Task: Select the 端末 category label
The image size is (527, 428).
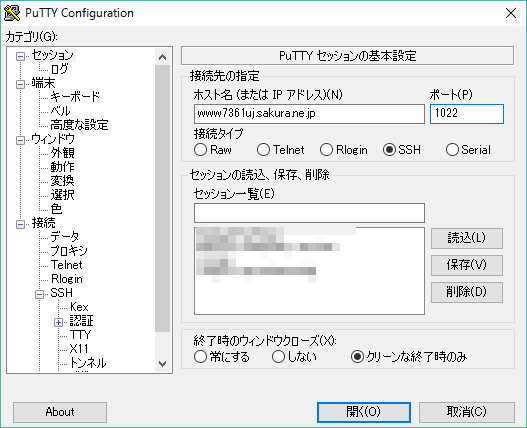Action: click(x=43, y=83)
